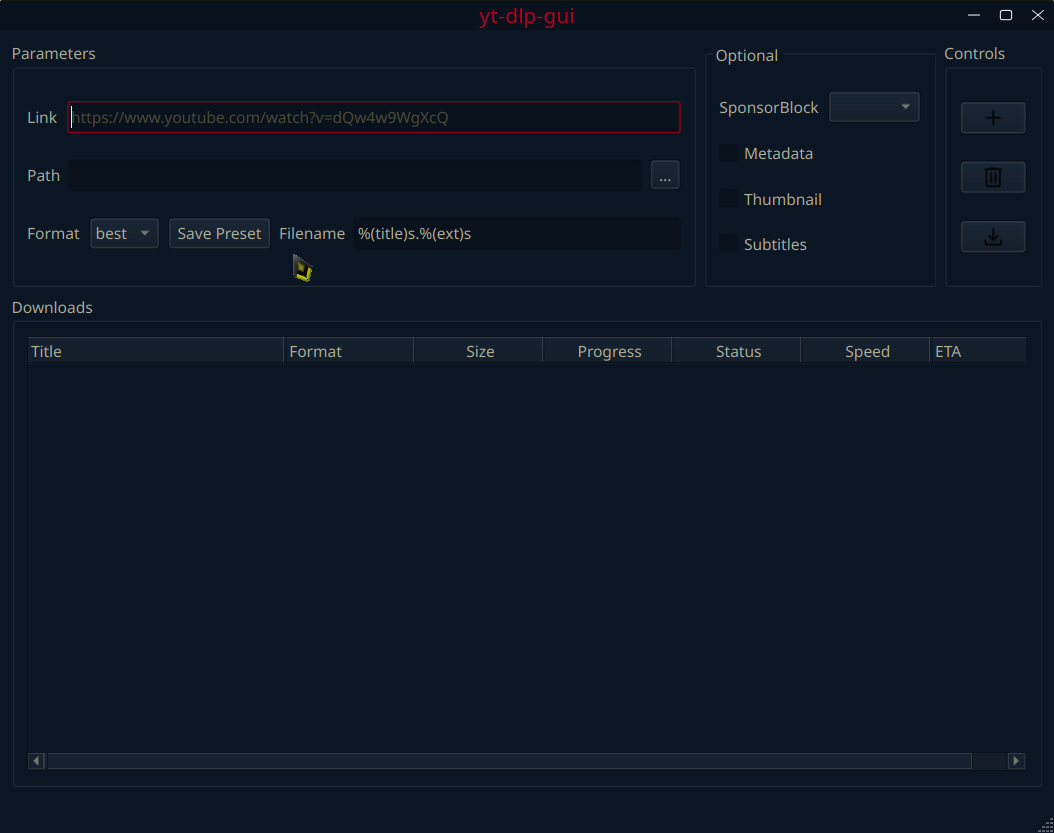
Task: Click the Filename template field
Action: [x=516, y=233]
